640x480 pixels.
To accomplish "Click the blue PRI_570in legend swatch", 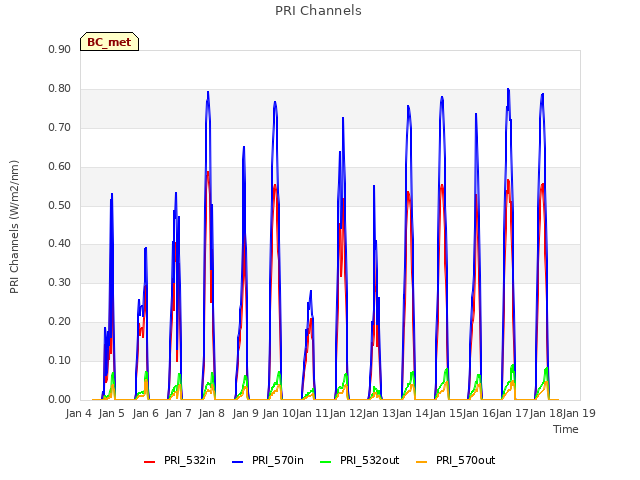I will pos(238,462).
